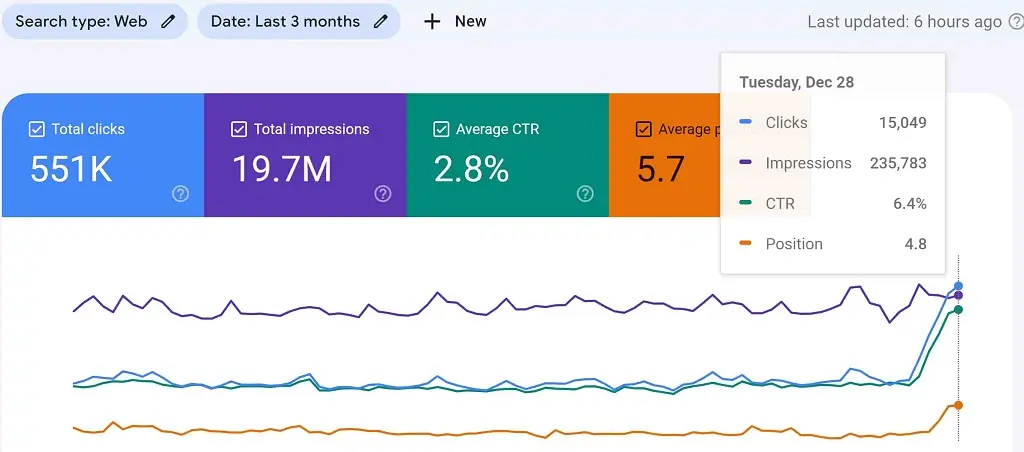This screenshot has width=1024, height=452.
Task: Toggle the Total impressions checkbox
Action: [x=239, y=129]
